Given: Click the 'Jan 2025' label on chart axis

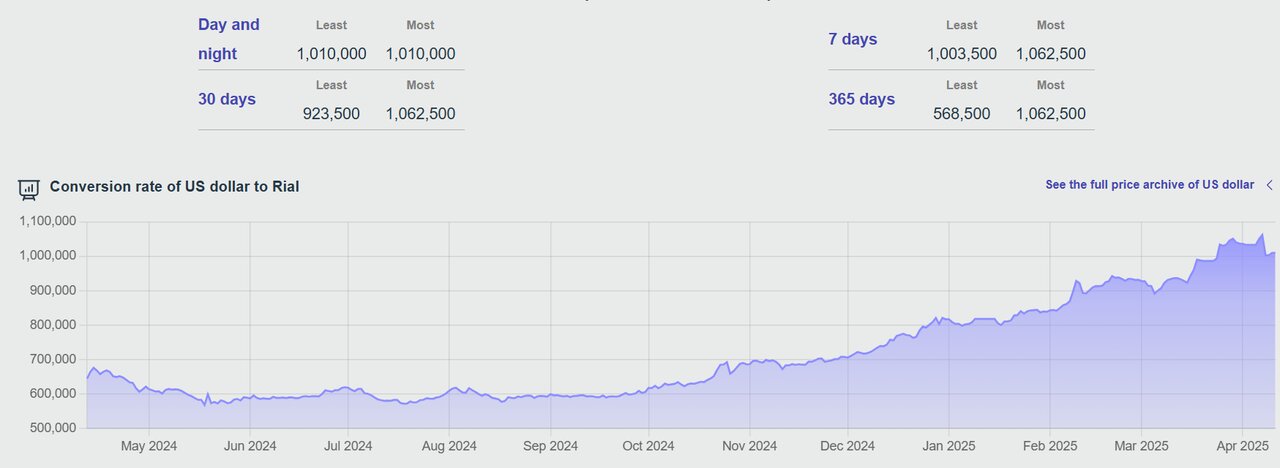Looking at the screenshot, I should click(948, 446).
